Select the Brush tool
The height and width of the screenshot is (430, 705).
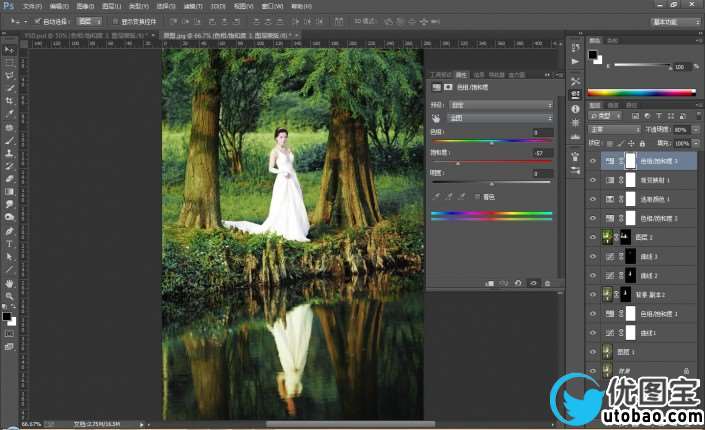click(9, 140)
